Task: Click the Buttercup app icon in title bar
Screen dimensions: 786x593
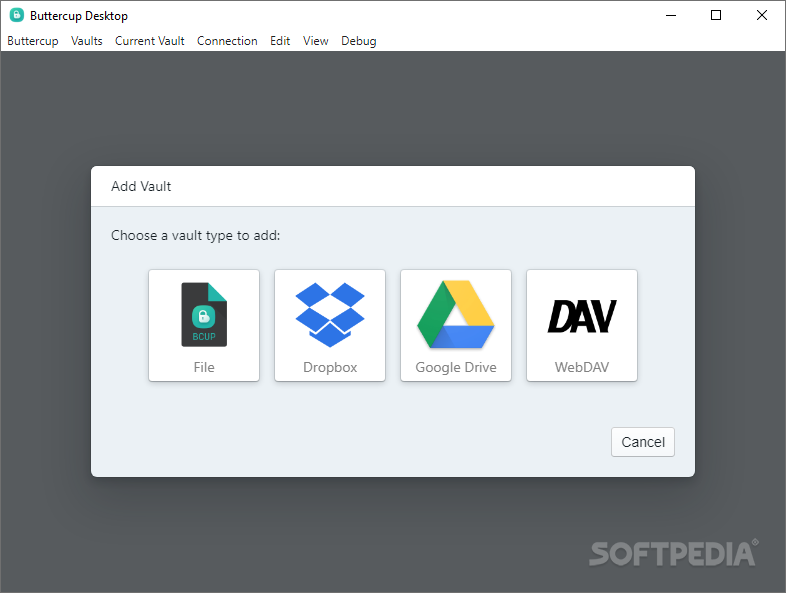Action: 17,15
